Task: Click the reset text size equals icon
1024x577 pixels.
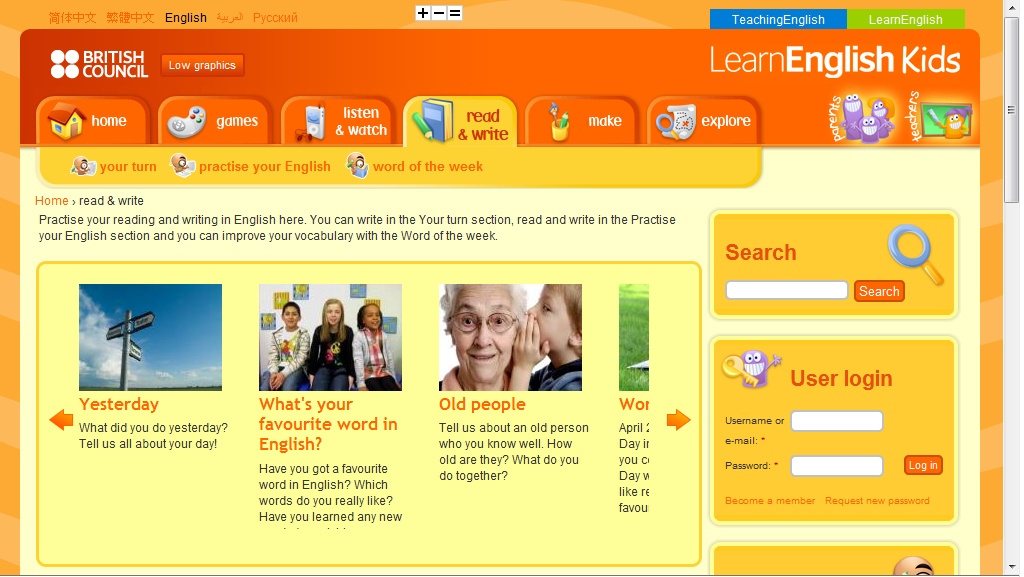Action: [455, 13]
